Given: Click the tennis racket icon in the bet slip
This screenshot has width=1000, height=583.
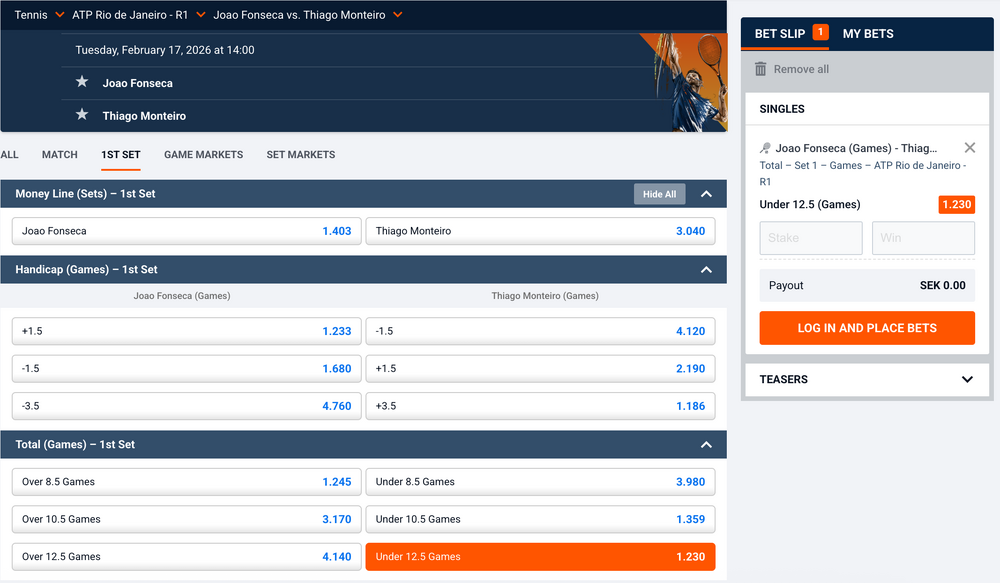Looking at the screenshot, I should coord(765,148).
